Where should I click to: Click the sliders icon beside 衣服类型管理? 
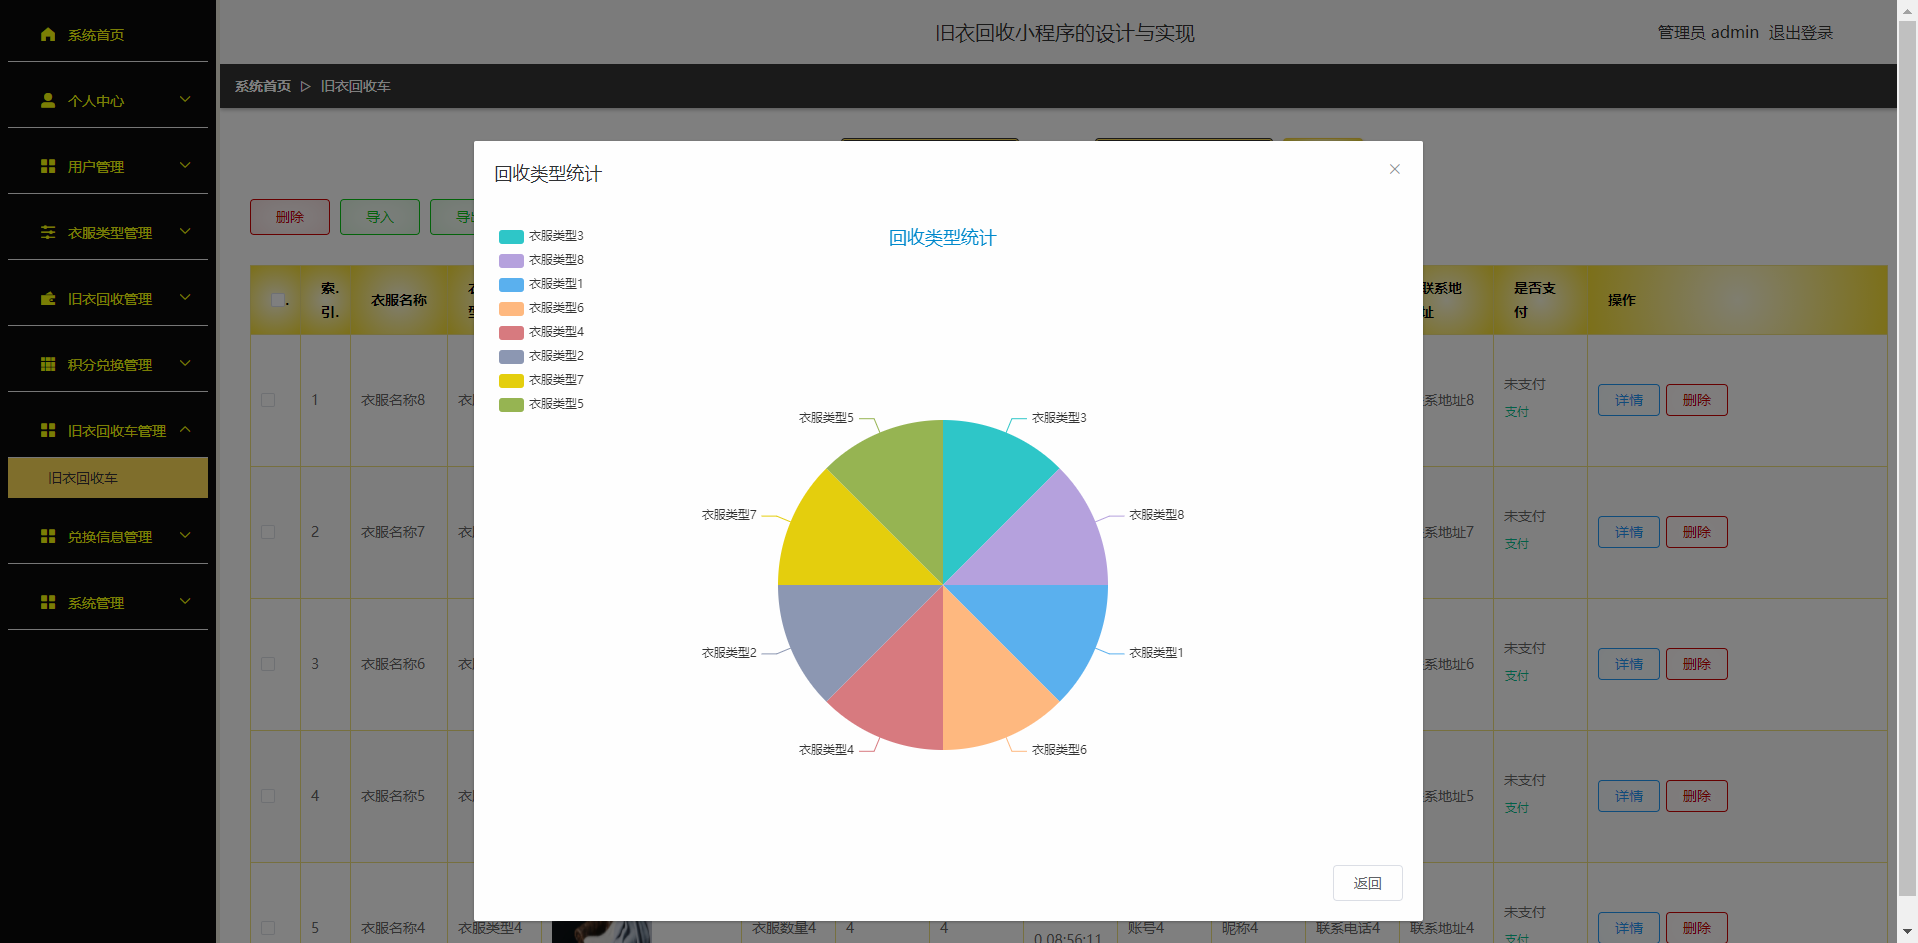(47, 233)
